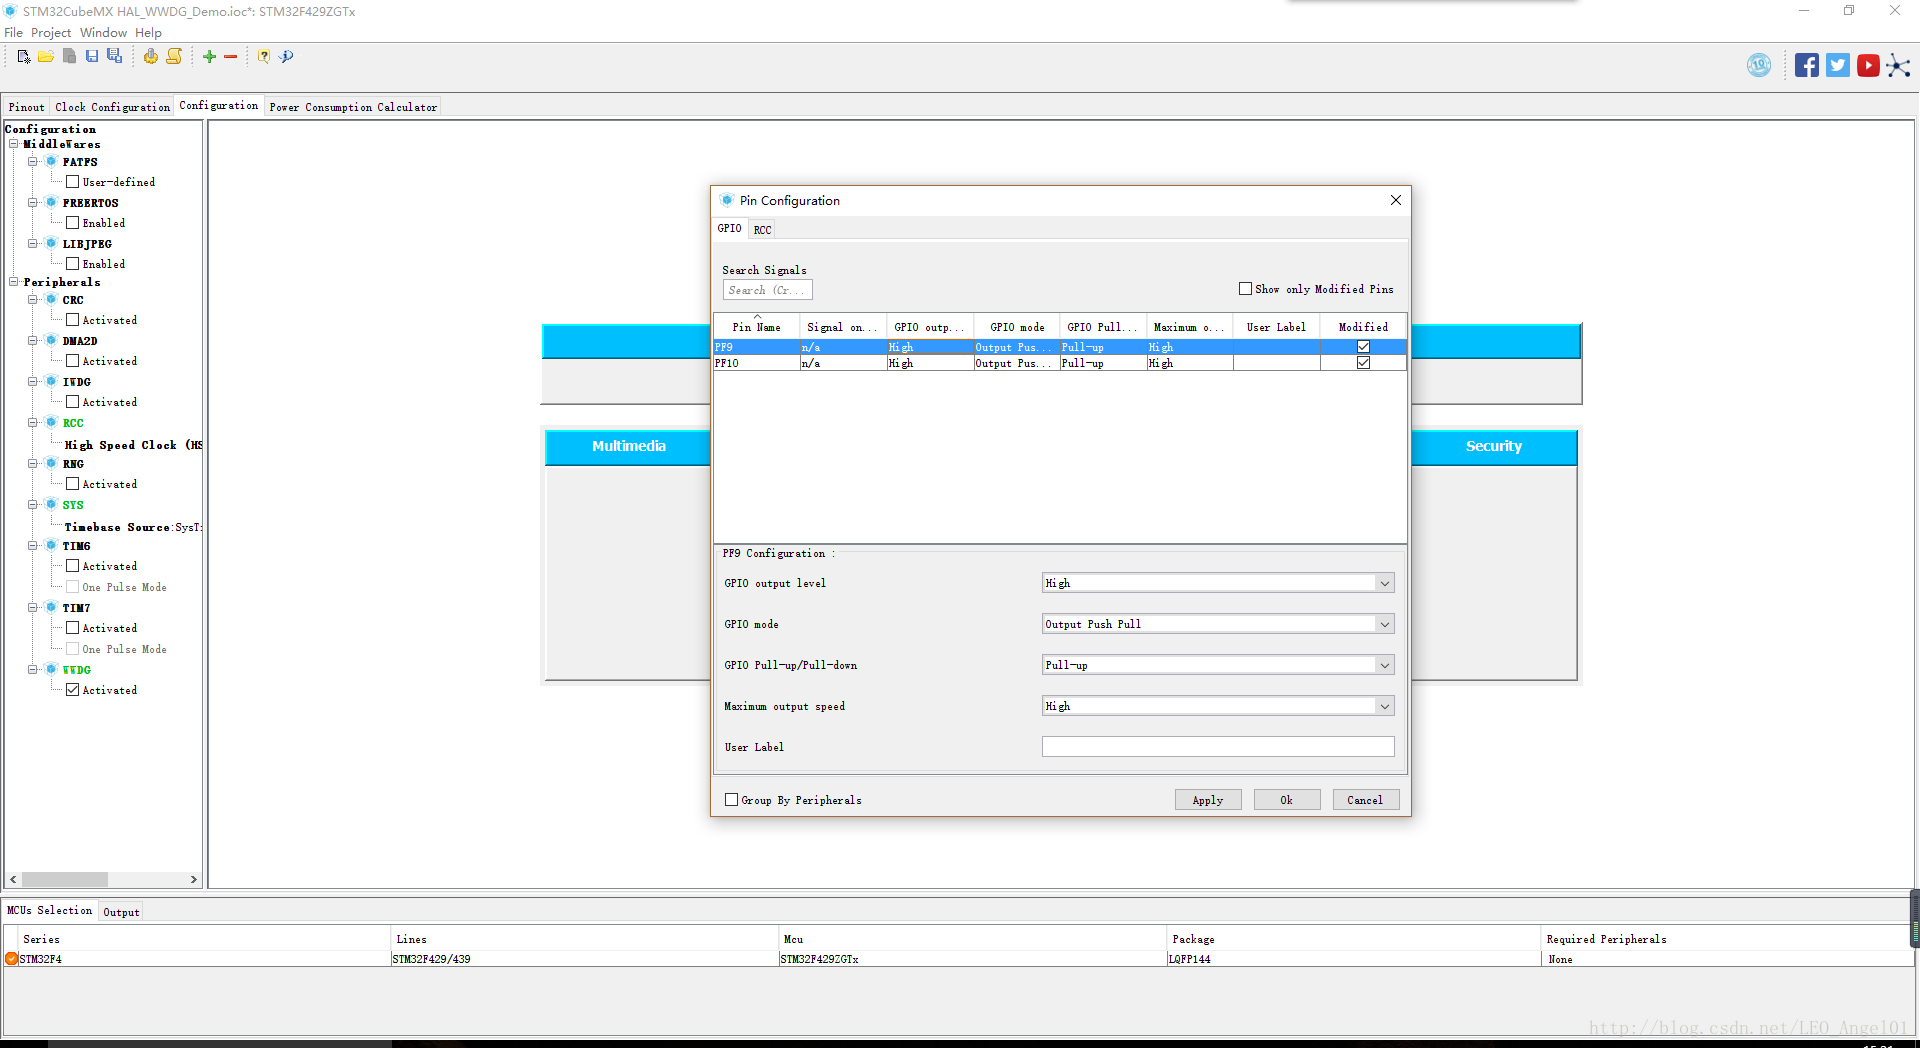Open the GPIO Pull-up/Pull-down dropdown
This screenshot has width=1920, height=1048.
point(1385,665)
